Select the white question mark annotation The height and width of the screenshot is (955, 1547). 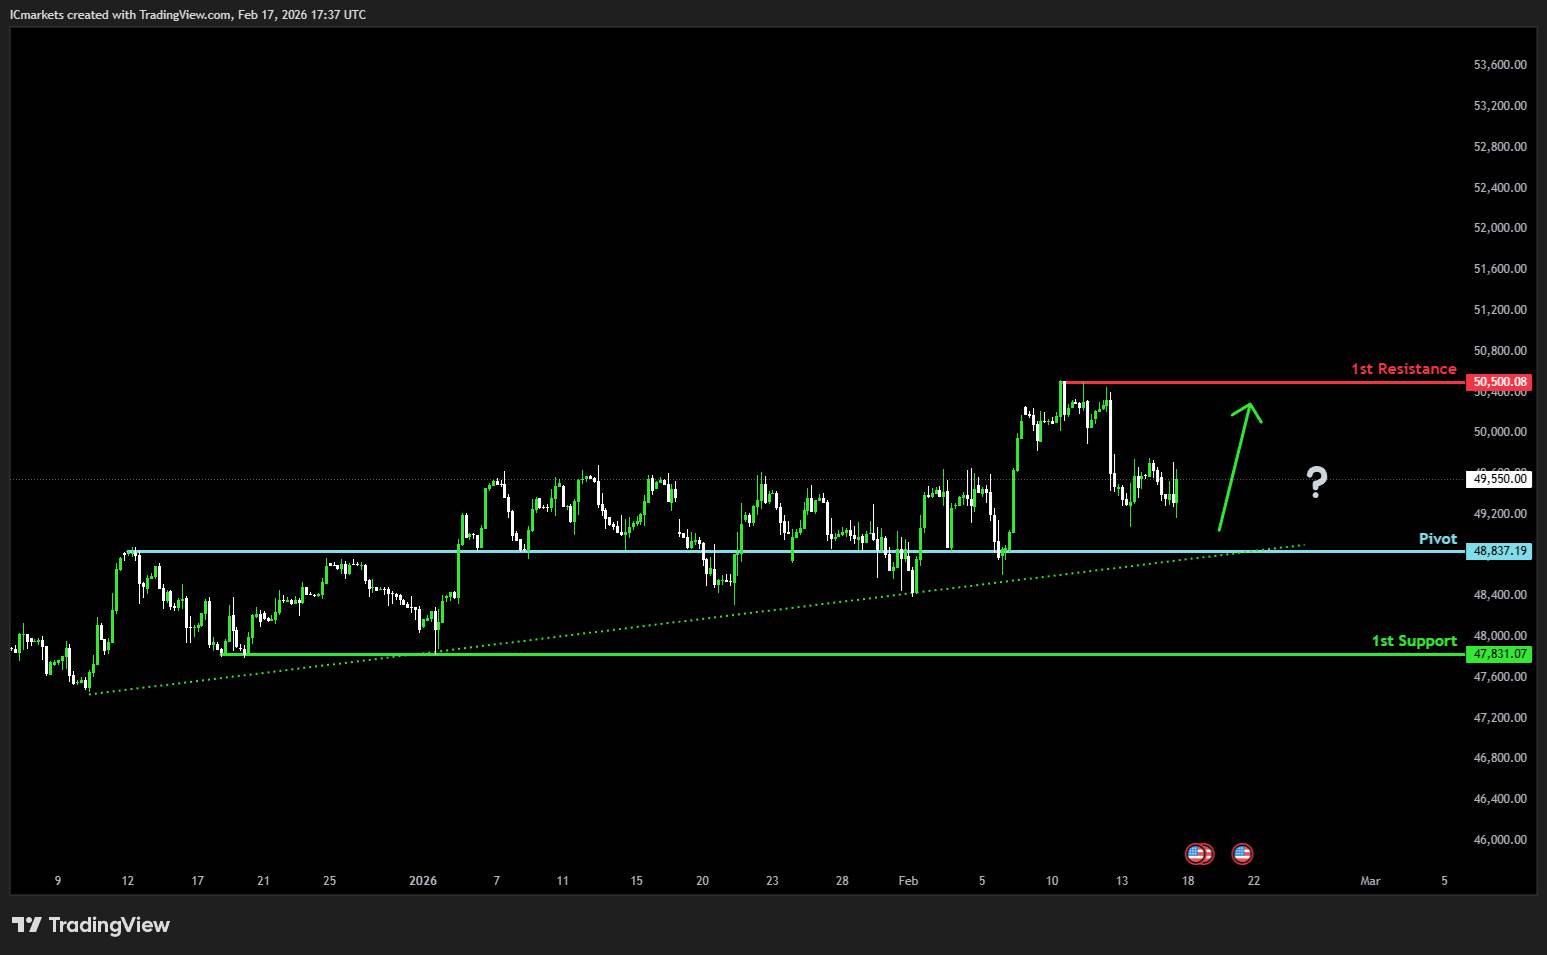[x=1317, y=482]
